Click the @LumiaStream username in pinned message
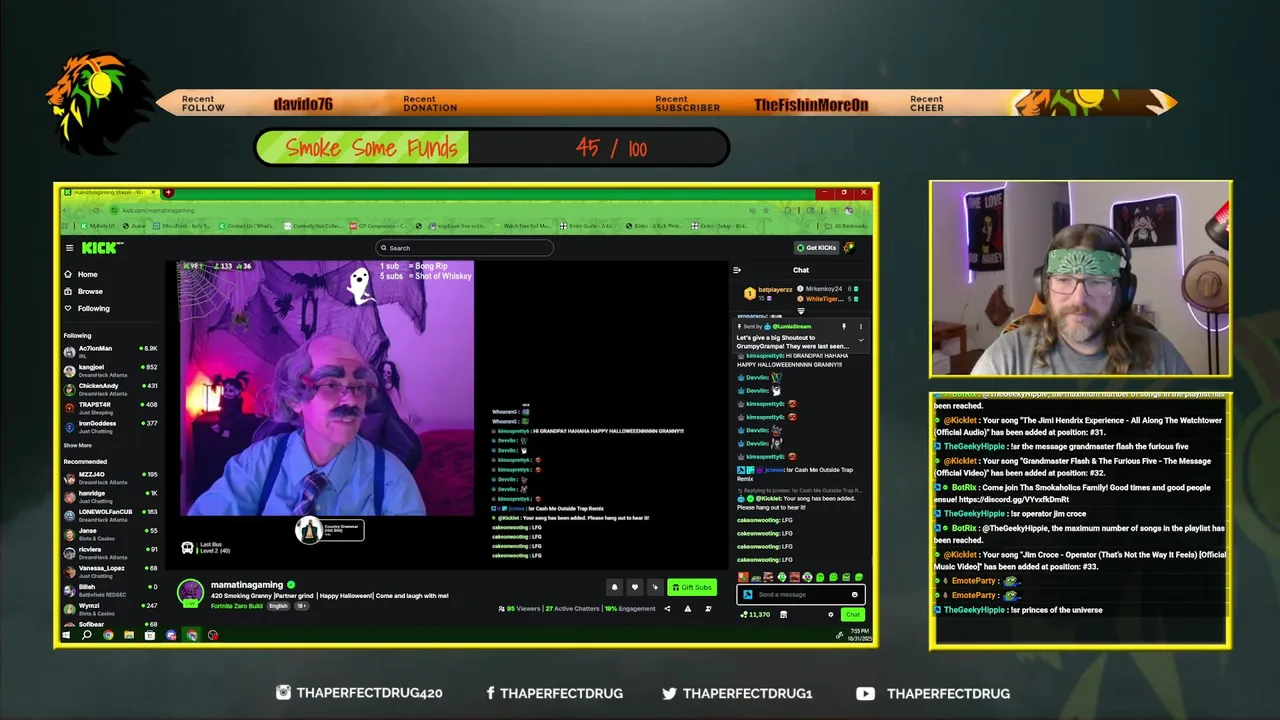This screenshot has height=720, width=1280. [791, 326]
